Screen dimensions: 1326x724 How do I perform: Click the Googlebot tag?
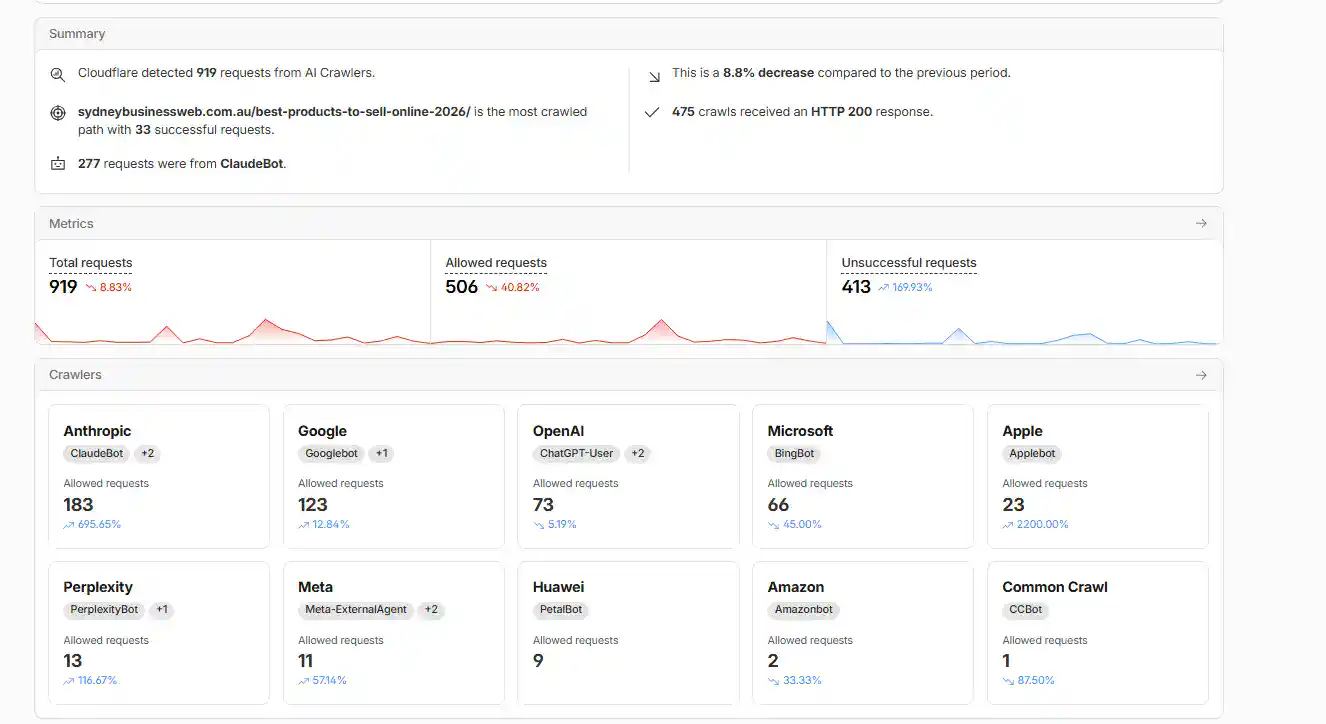coord(331,453)
